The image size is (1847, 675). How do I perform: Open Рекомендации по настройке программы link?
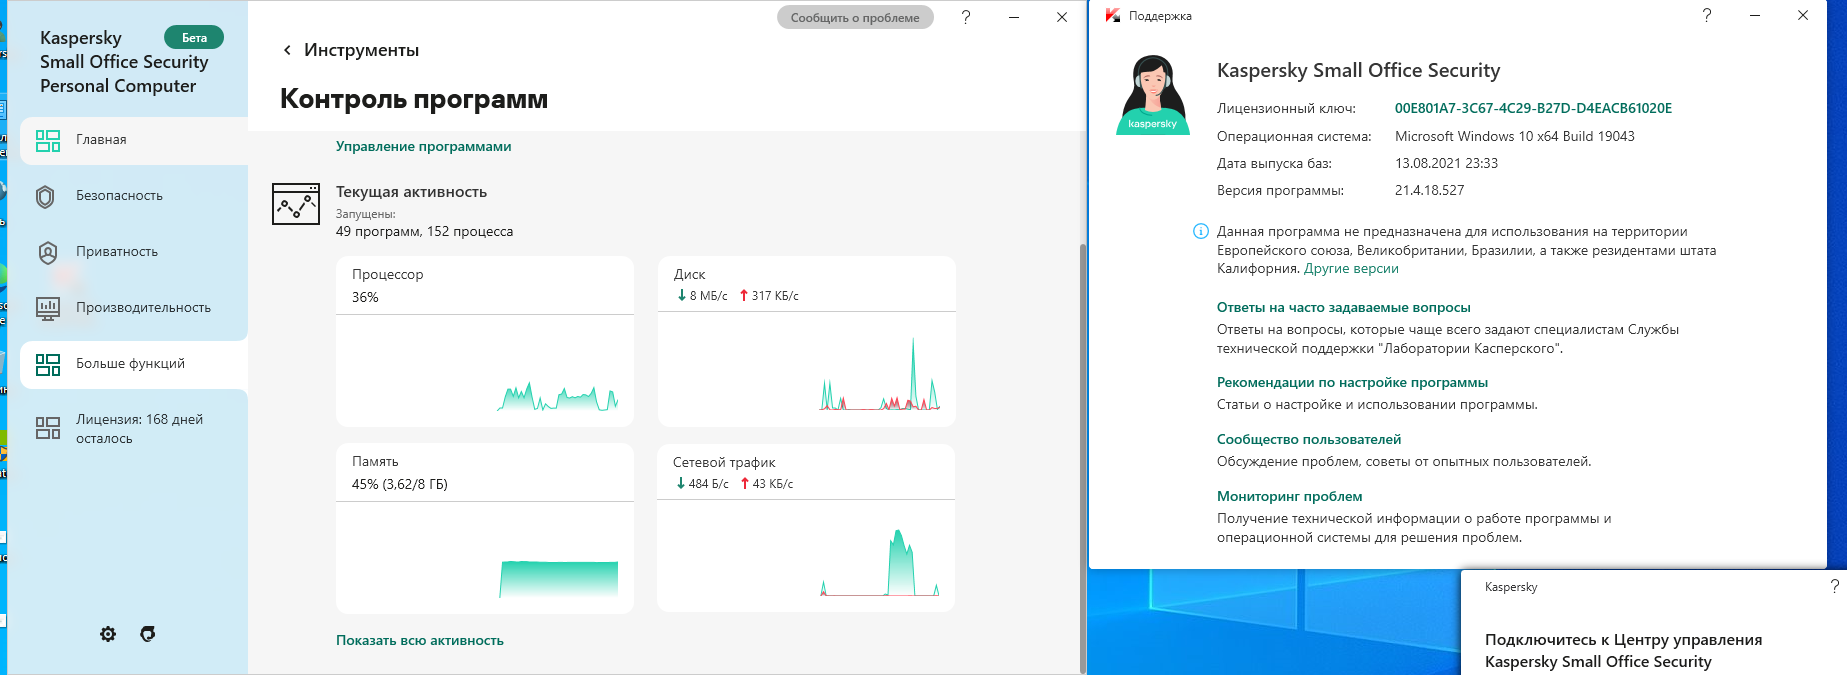(x=1352, y=382)
